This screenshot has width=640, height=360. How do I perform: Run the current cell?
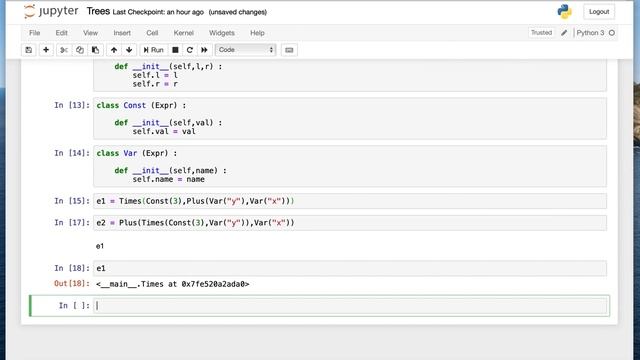point(153,50)
